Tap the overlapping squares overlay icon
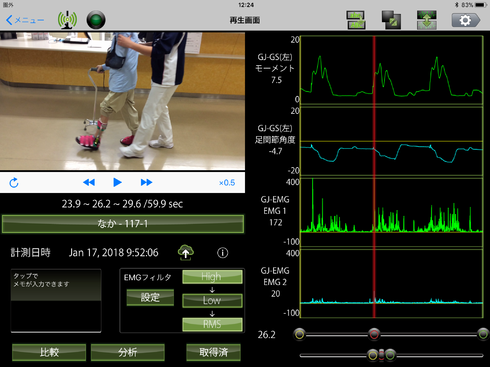 click(391, 20)
